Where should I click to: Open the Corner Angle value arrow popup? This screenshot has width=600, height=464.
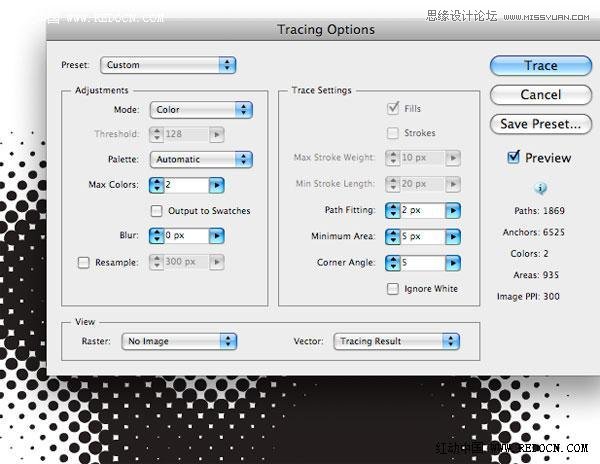coord(452,263)
